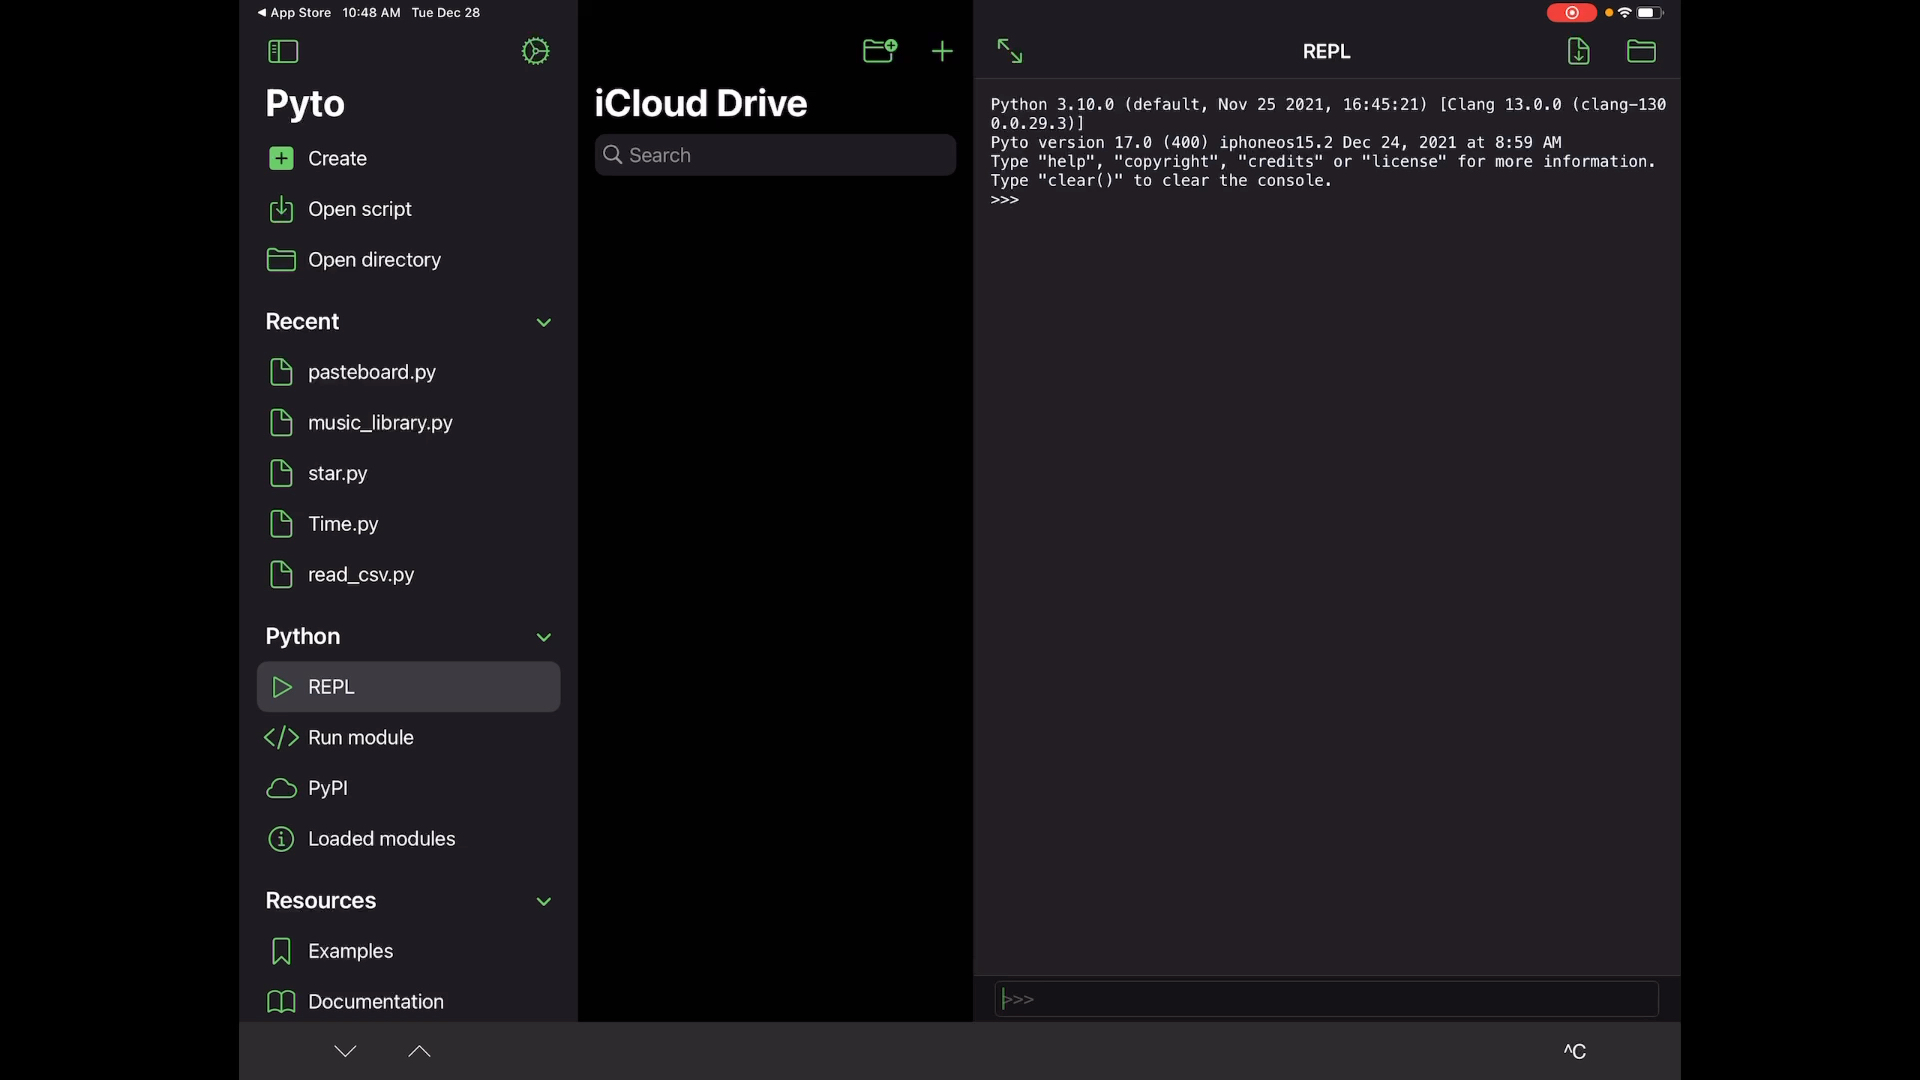1920x1080 pixels.
Task: Return to App Store via back link
Action: tap(294, 13)
